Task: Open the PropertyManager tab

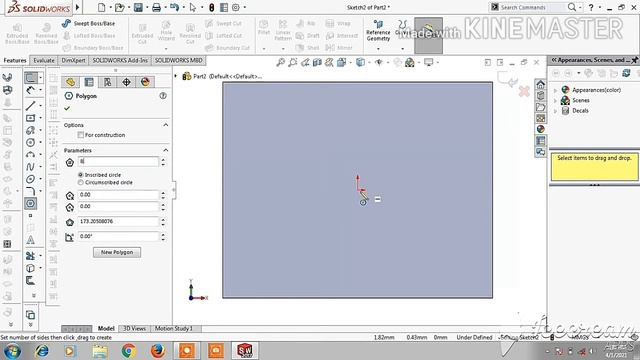Action: pyautogui.click(x=89, y=82)
